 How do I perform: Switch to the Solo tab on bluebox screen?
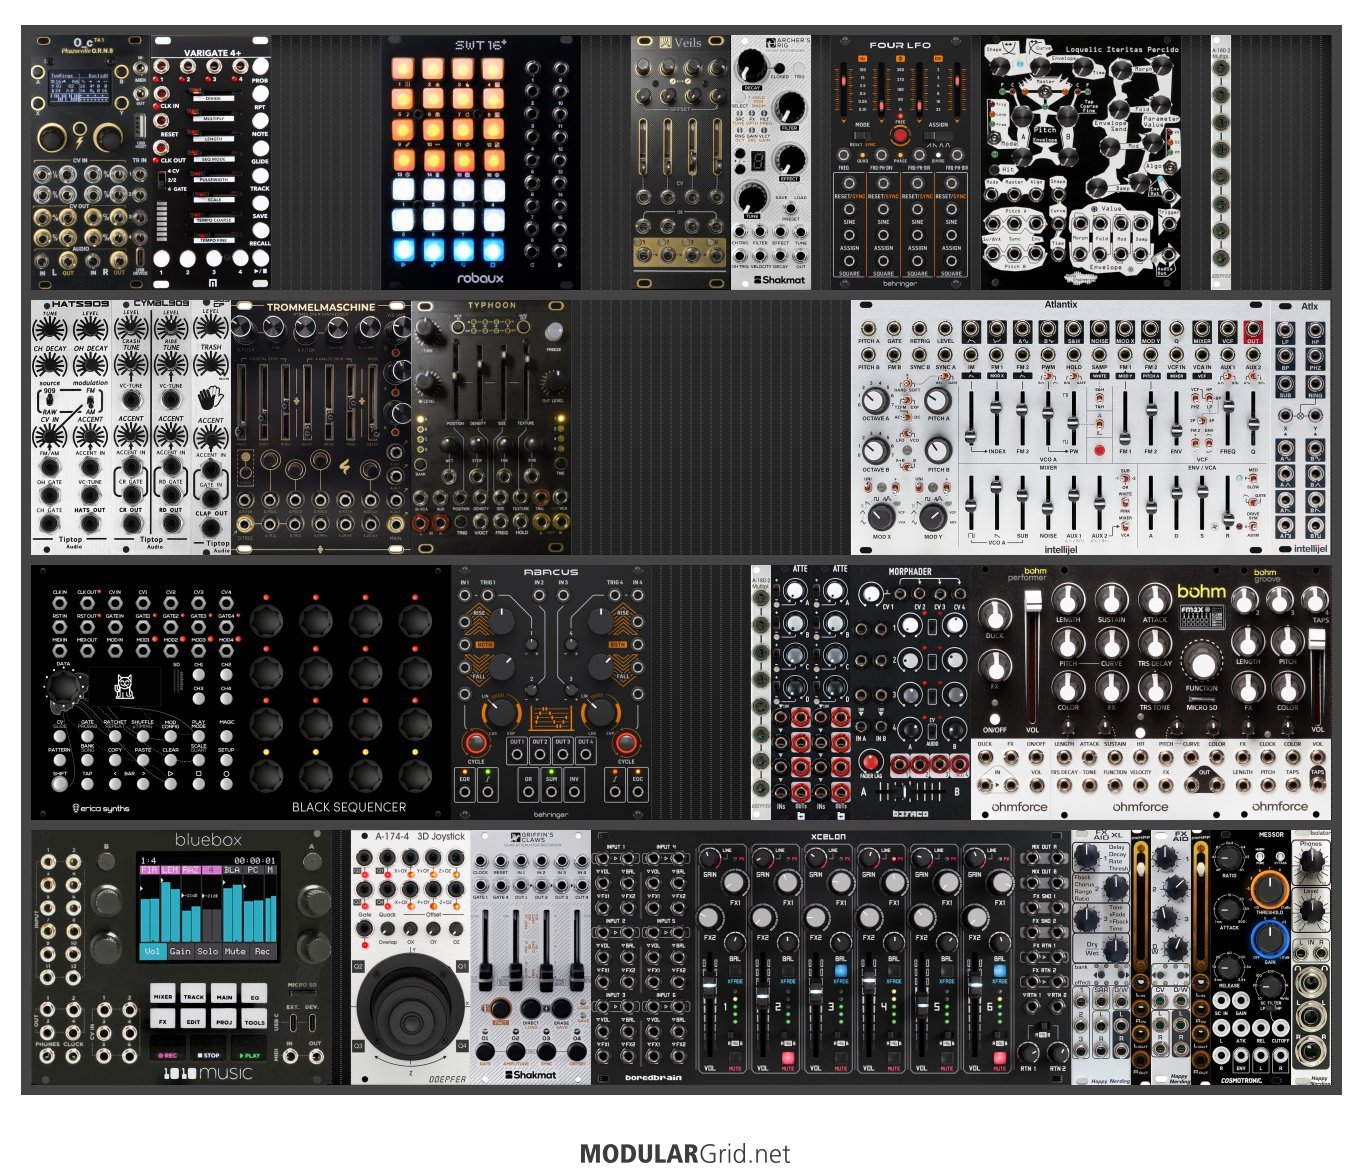point(207,951)
